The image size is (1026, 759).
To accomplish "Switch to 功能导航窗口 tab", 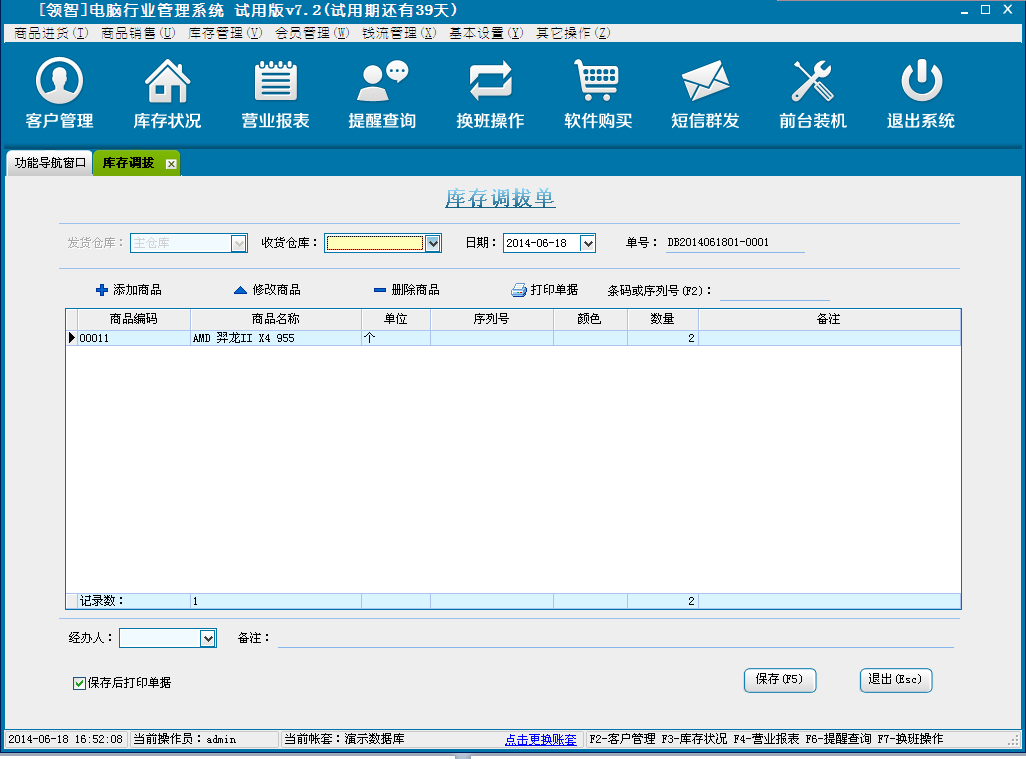I will tap(50, 163).
